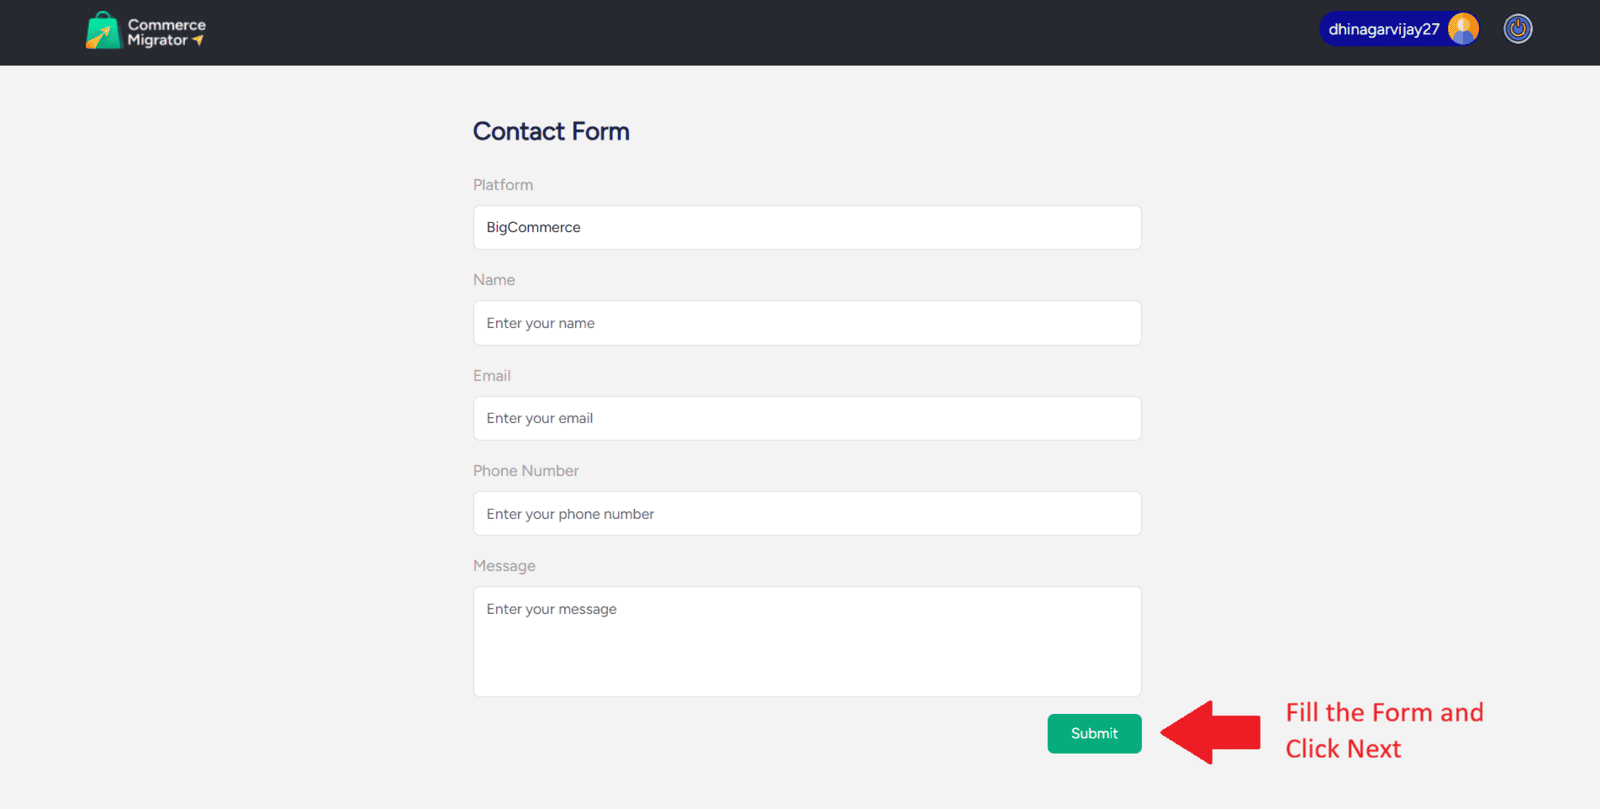The image size is (1600, 809).
Task: Focus the Enter your email field
Action: [806, 418]
